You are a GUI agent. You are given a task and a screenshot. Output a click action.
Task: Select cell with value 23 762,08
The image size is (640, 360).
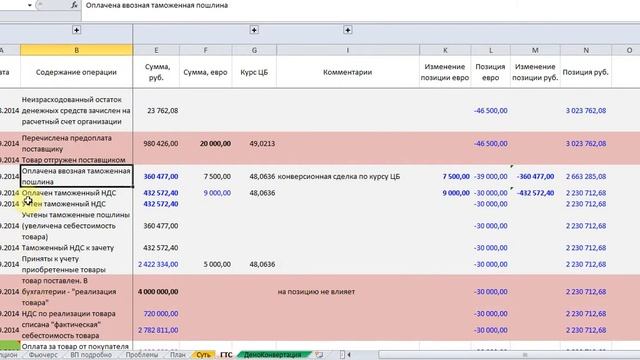(x=156, y=110)
